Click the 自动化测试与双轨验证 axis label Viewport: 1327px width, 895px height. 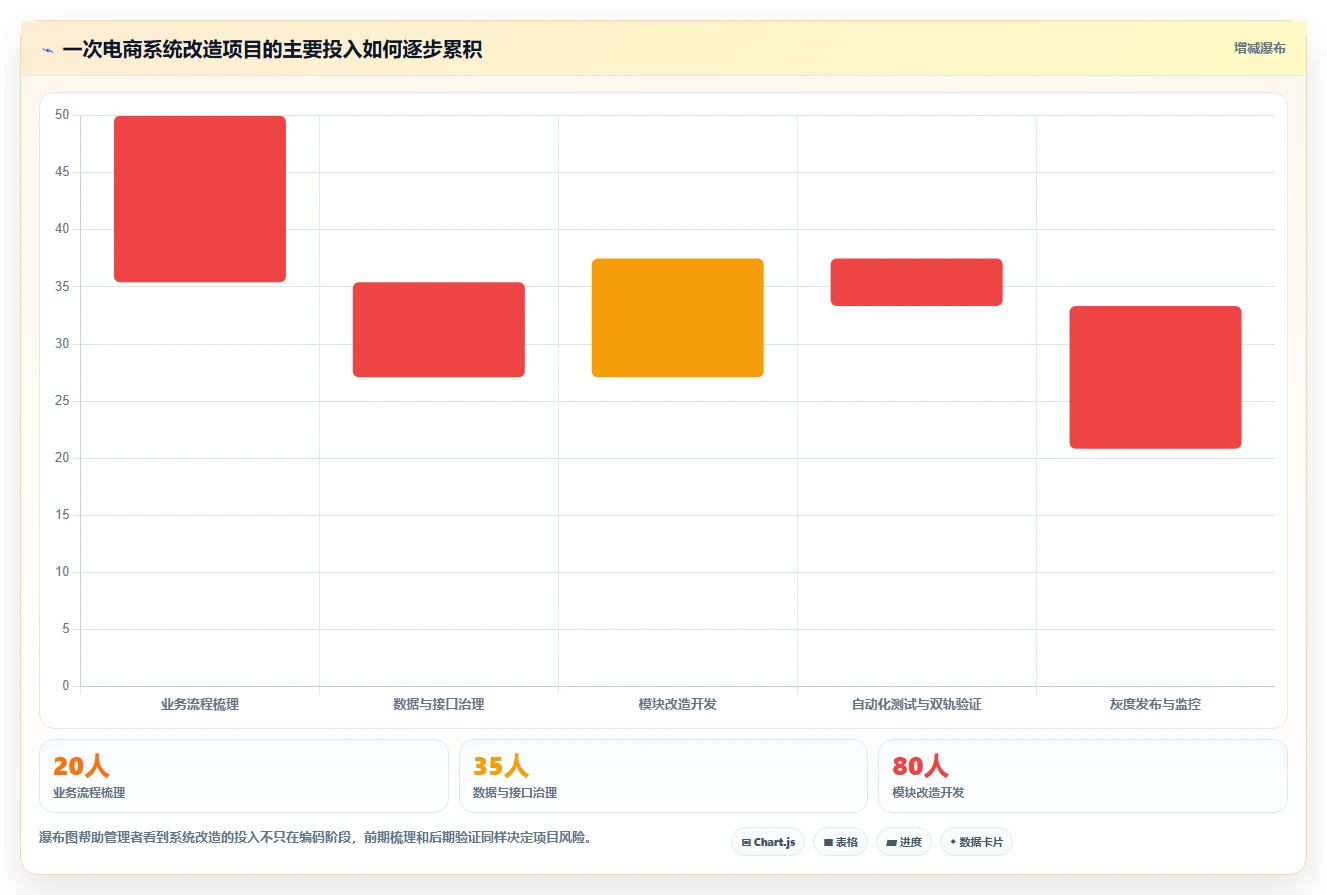917,704
